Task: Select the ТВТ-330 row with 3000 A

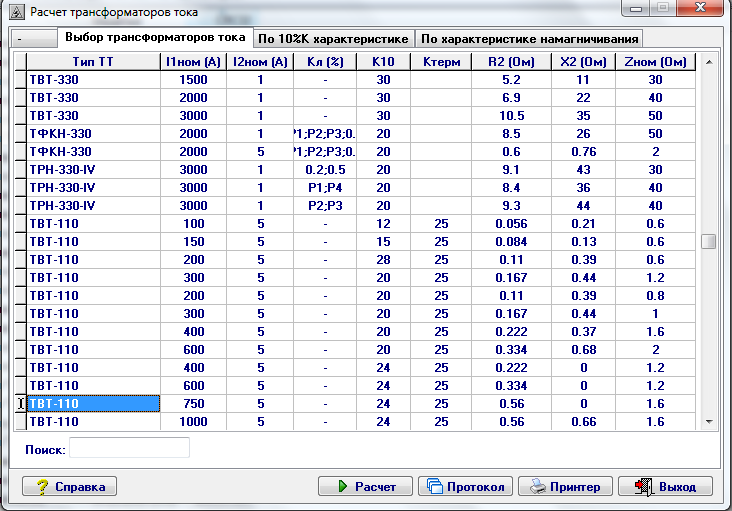Action: (x=355, y=116)
